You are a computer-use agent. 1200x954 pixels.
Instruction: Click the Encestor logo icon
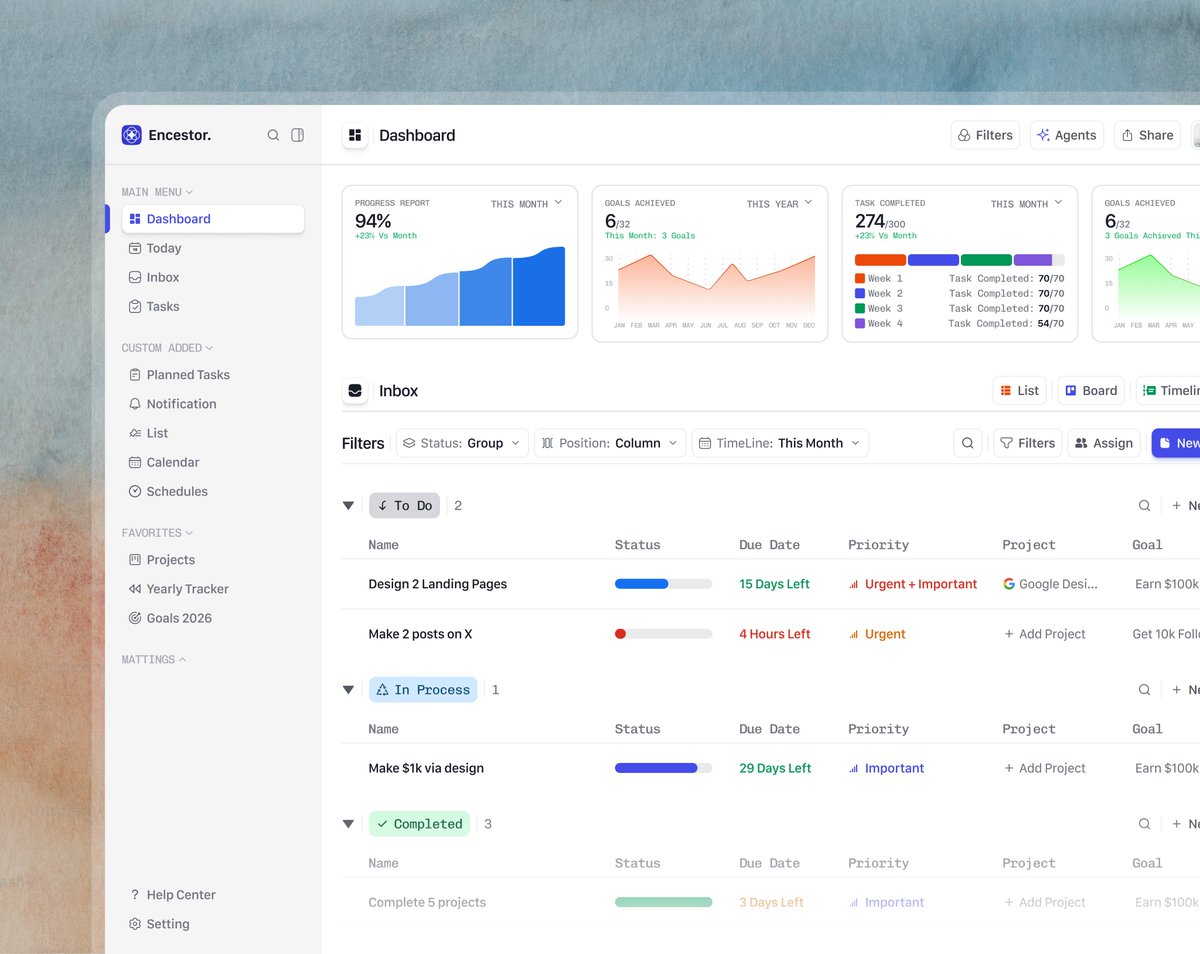[x=132, y=135]
